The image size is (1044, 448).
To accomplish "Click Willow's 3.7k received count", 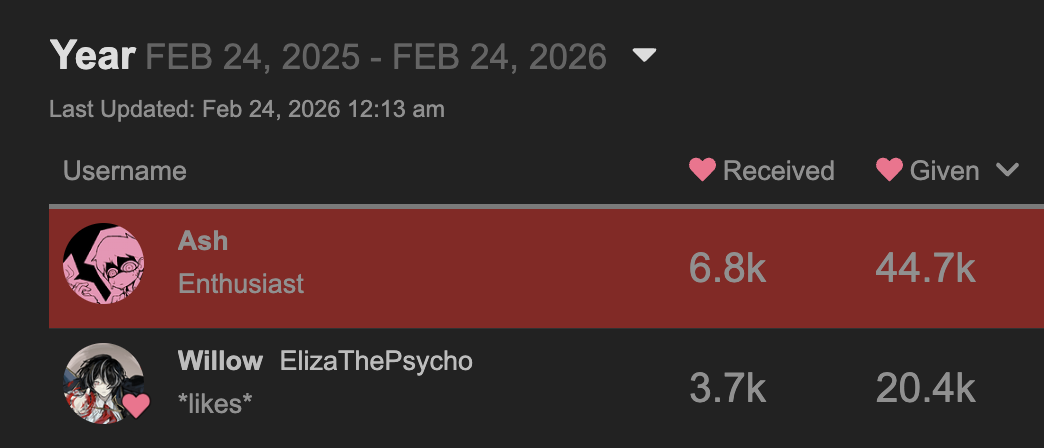I will pos(727,387).
